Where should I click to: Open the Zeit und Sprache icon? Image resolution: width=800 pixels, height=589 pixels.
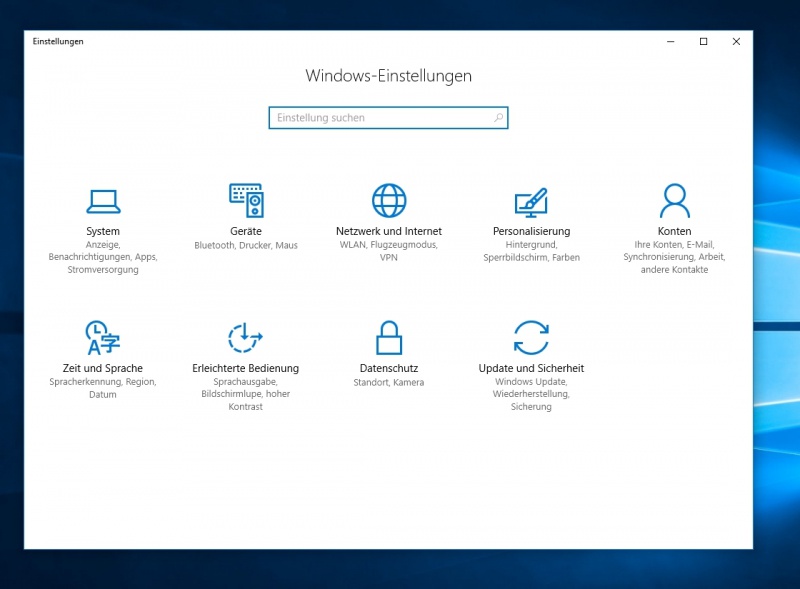pyautogui.click(x=103, y=337)
